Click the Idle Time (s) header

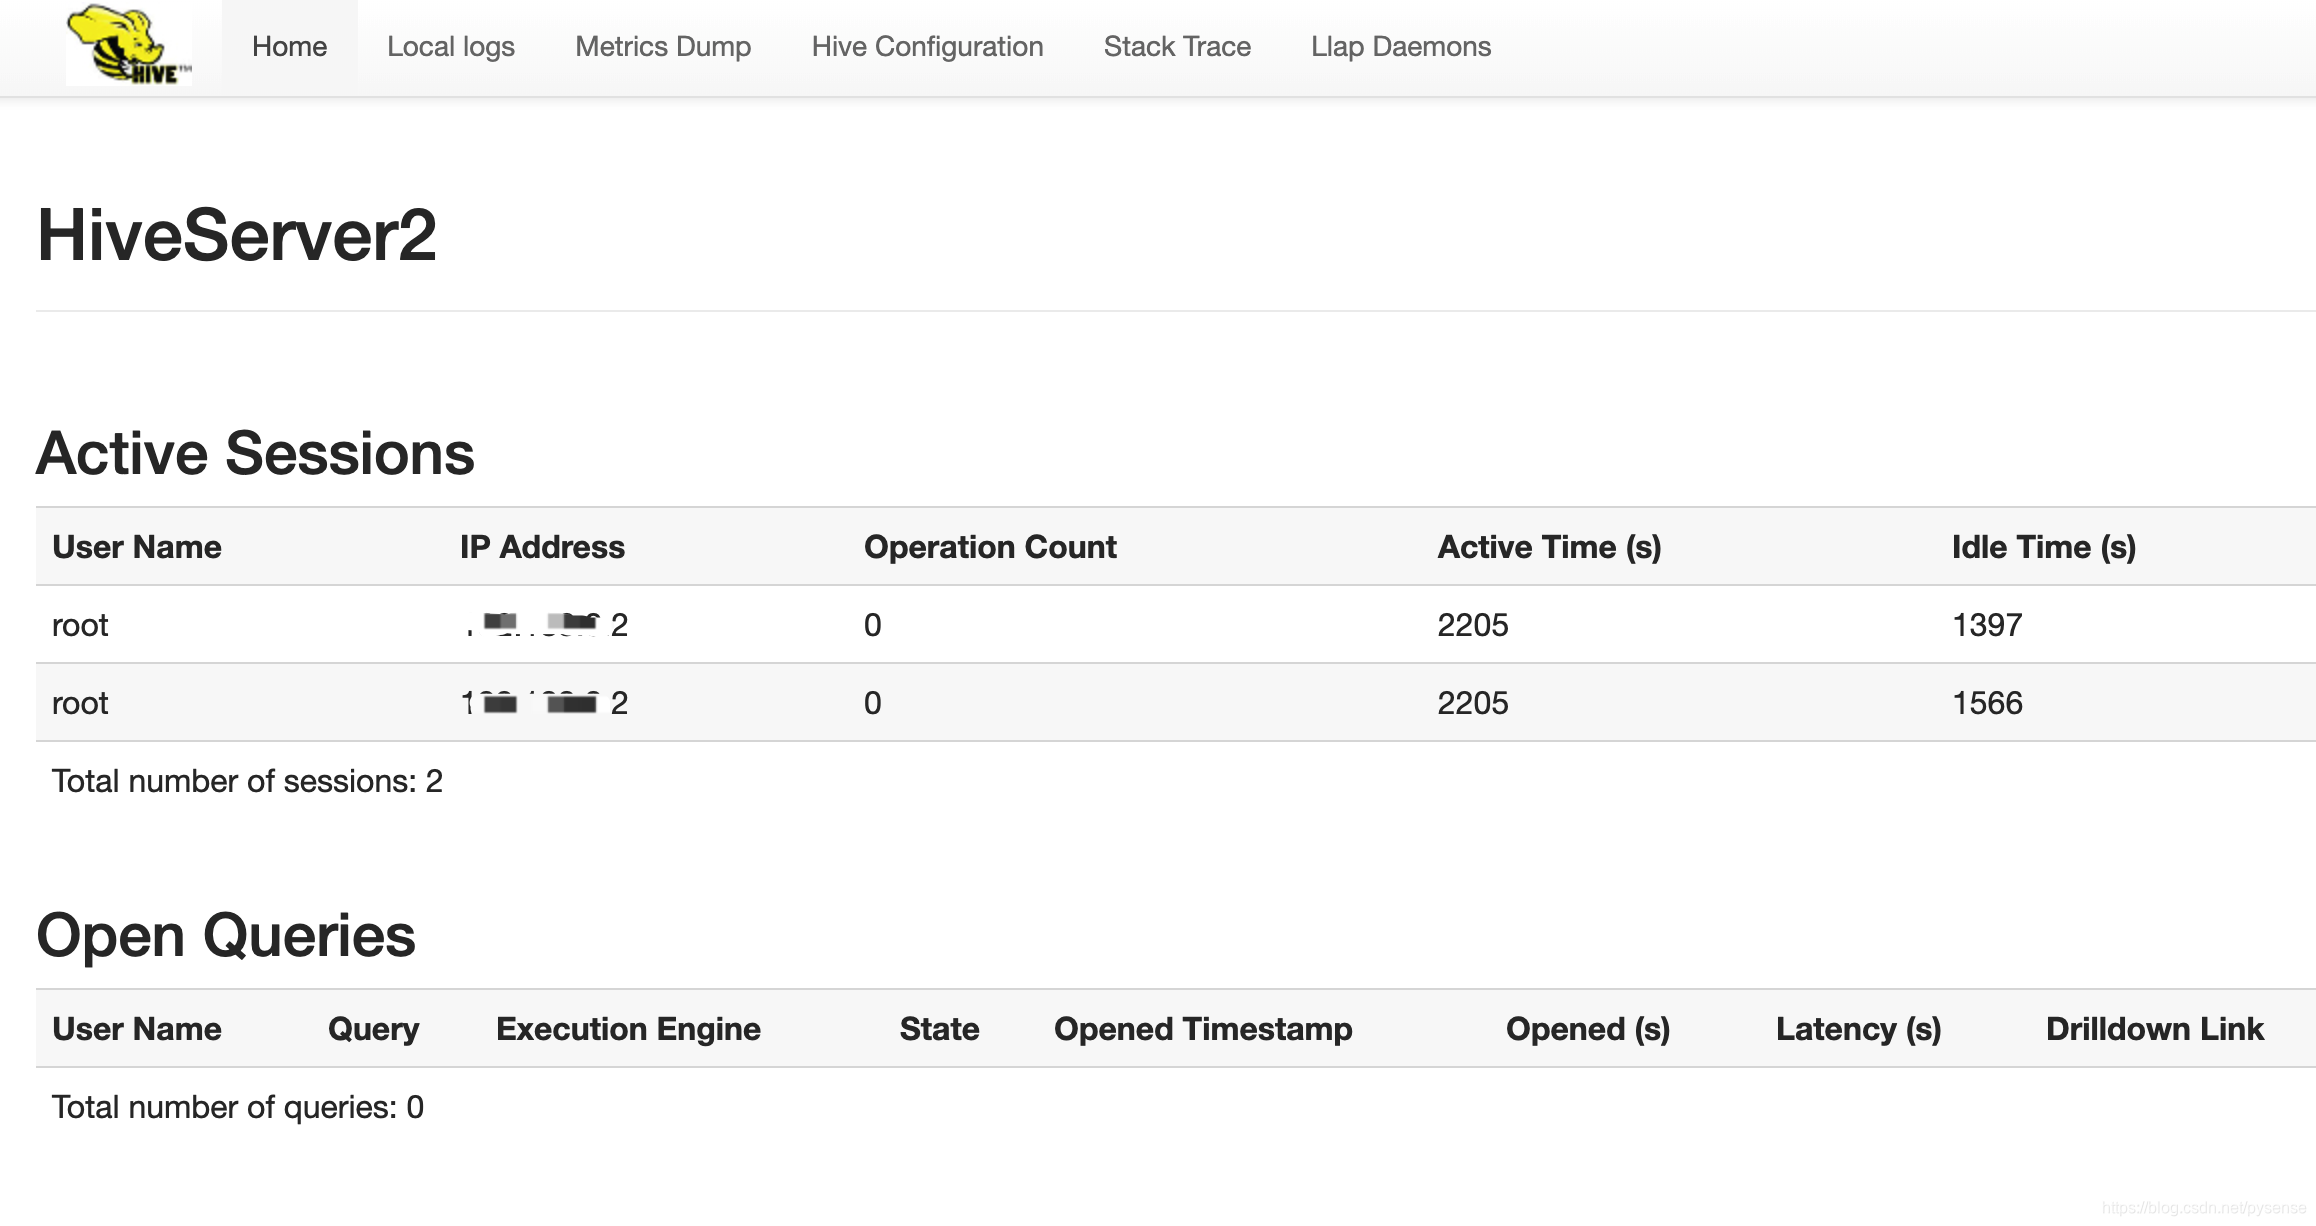2044,547
